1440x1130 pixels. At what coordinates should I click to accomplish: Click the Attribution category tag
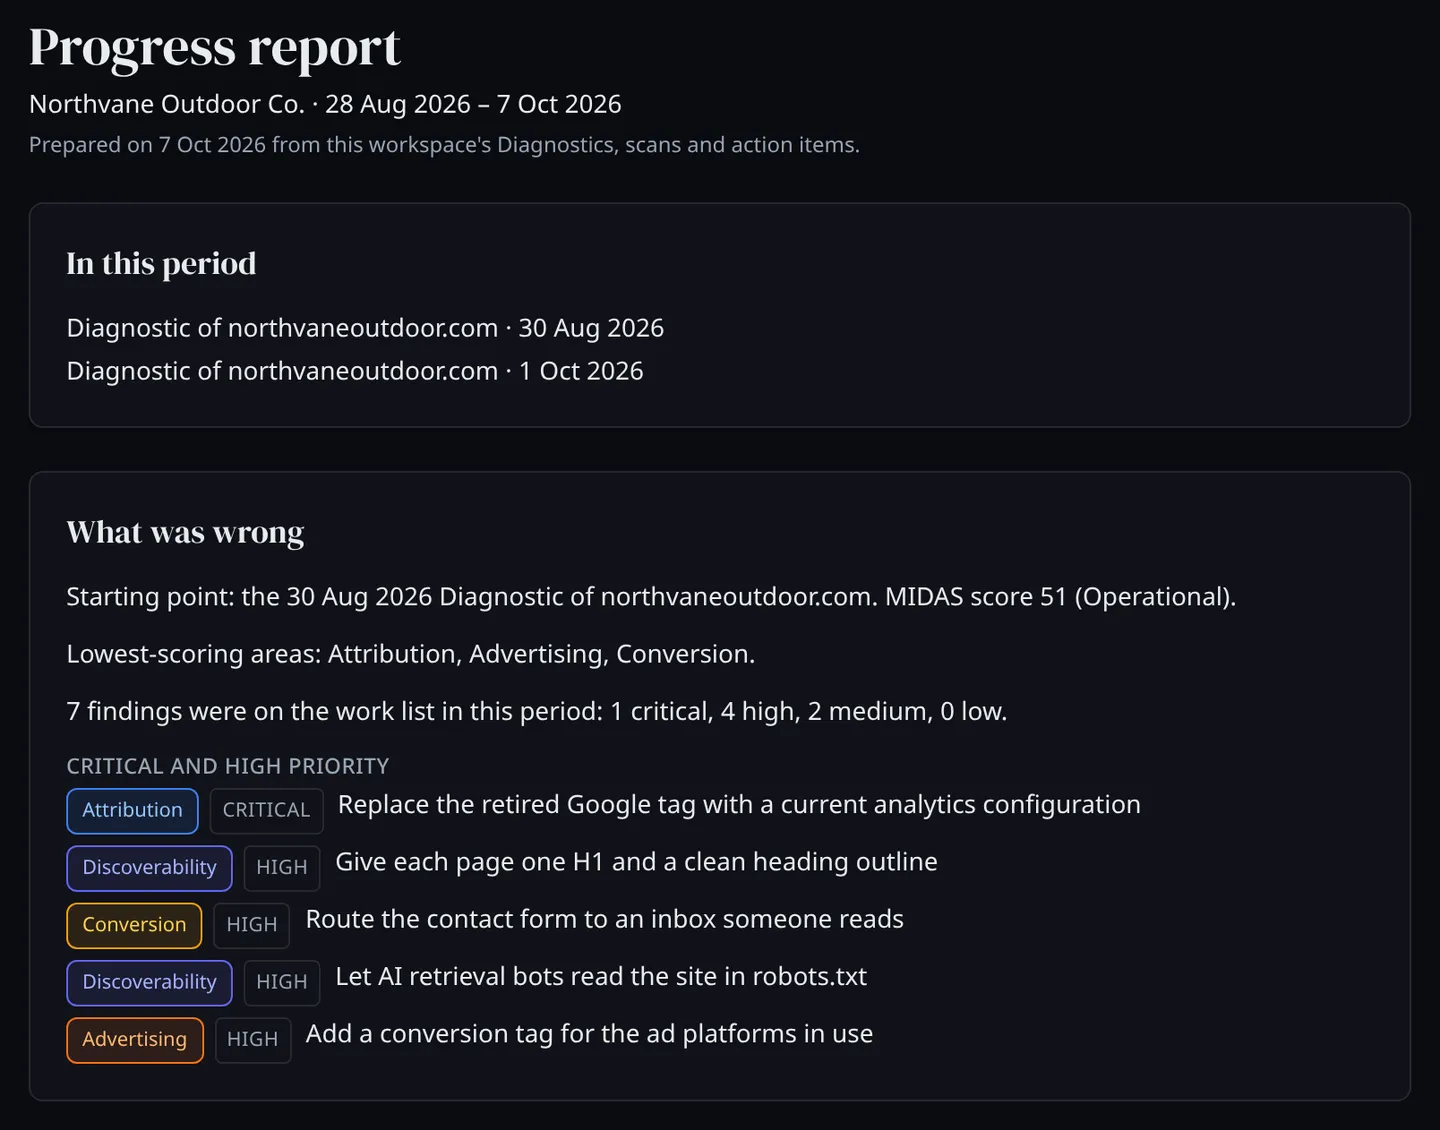pos(132,811)
